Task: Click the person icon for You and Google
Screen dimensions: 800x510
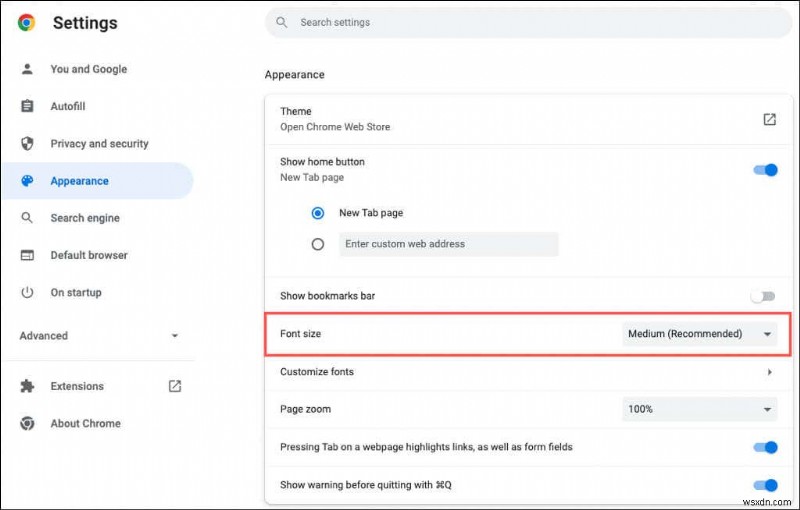Action: coord(27,69)
